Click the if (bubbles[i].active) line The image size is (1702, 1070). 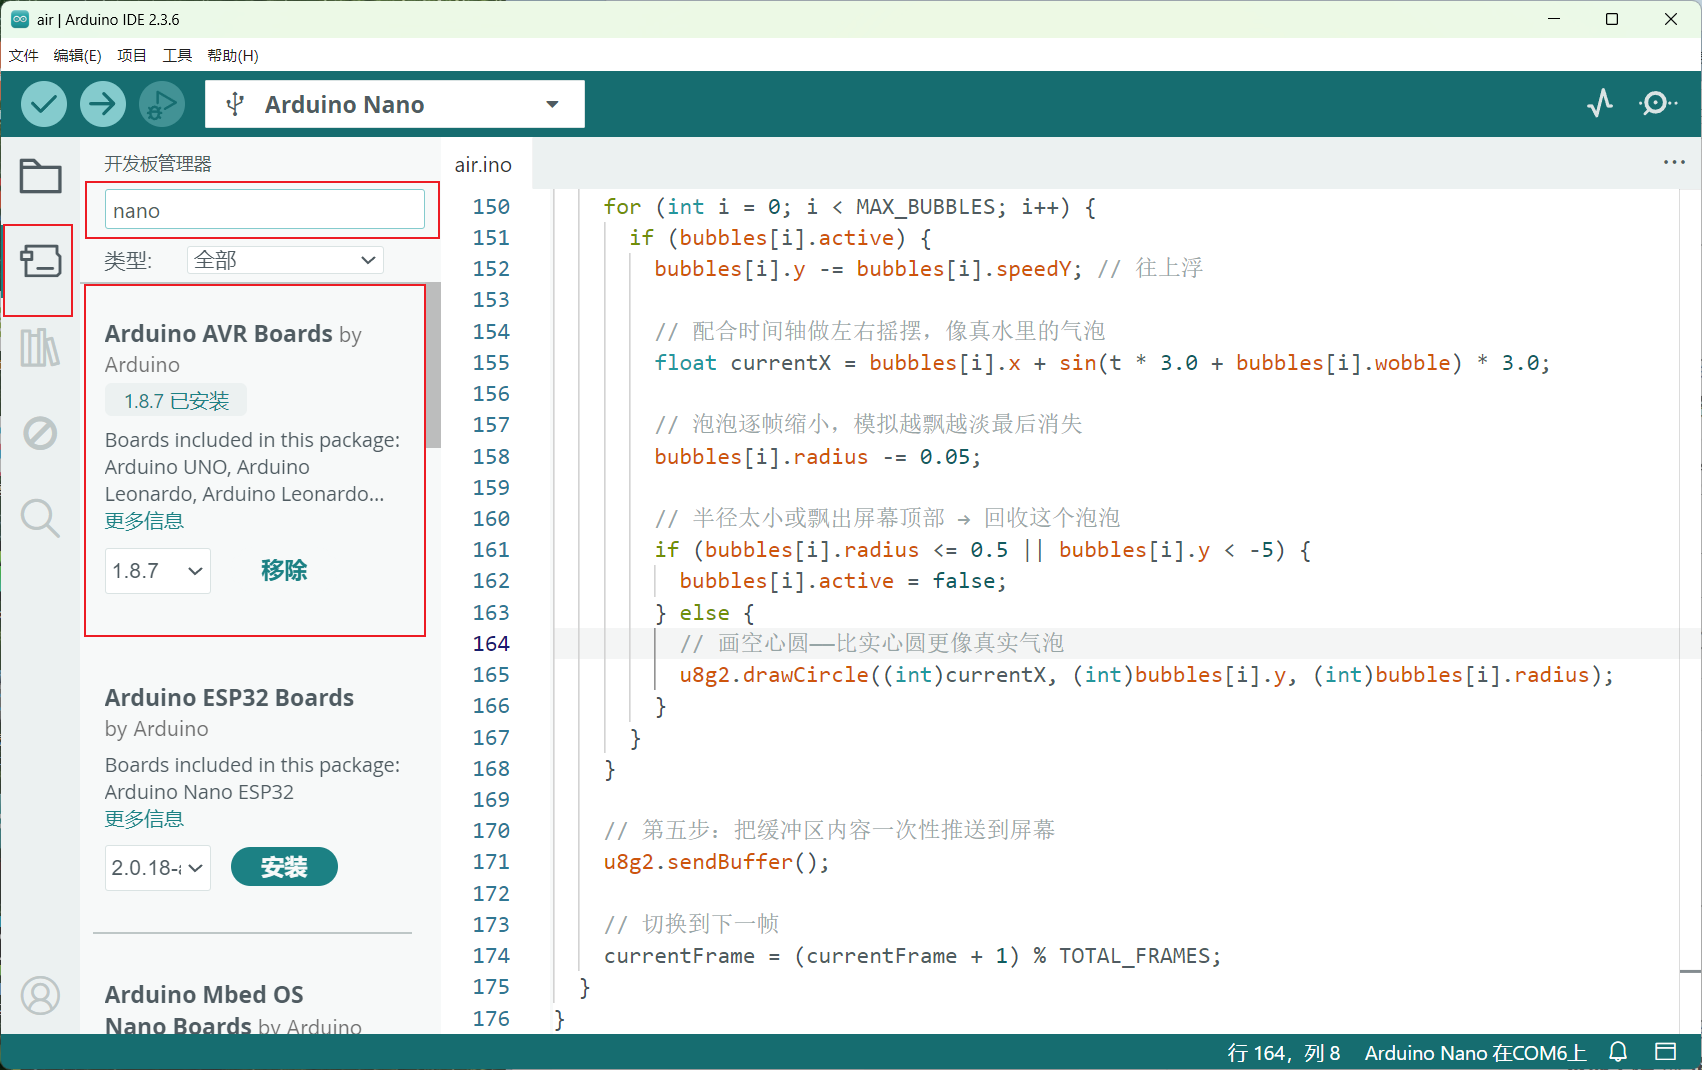(x=780, y=238)
